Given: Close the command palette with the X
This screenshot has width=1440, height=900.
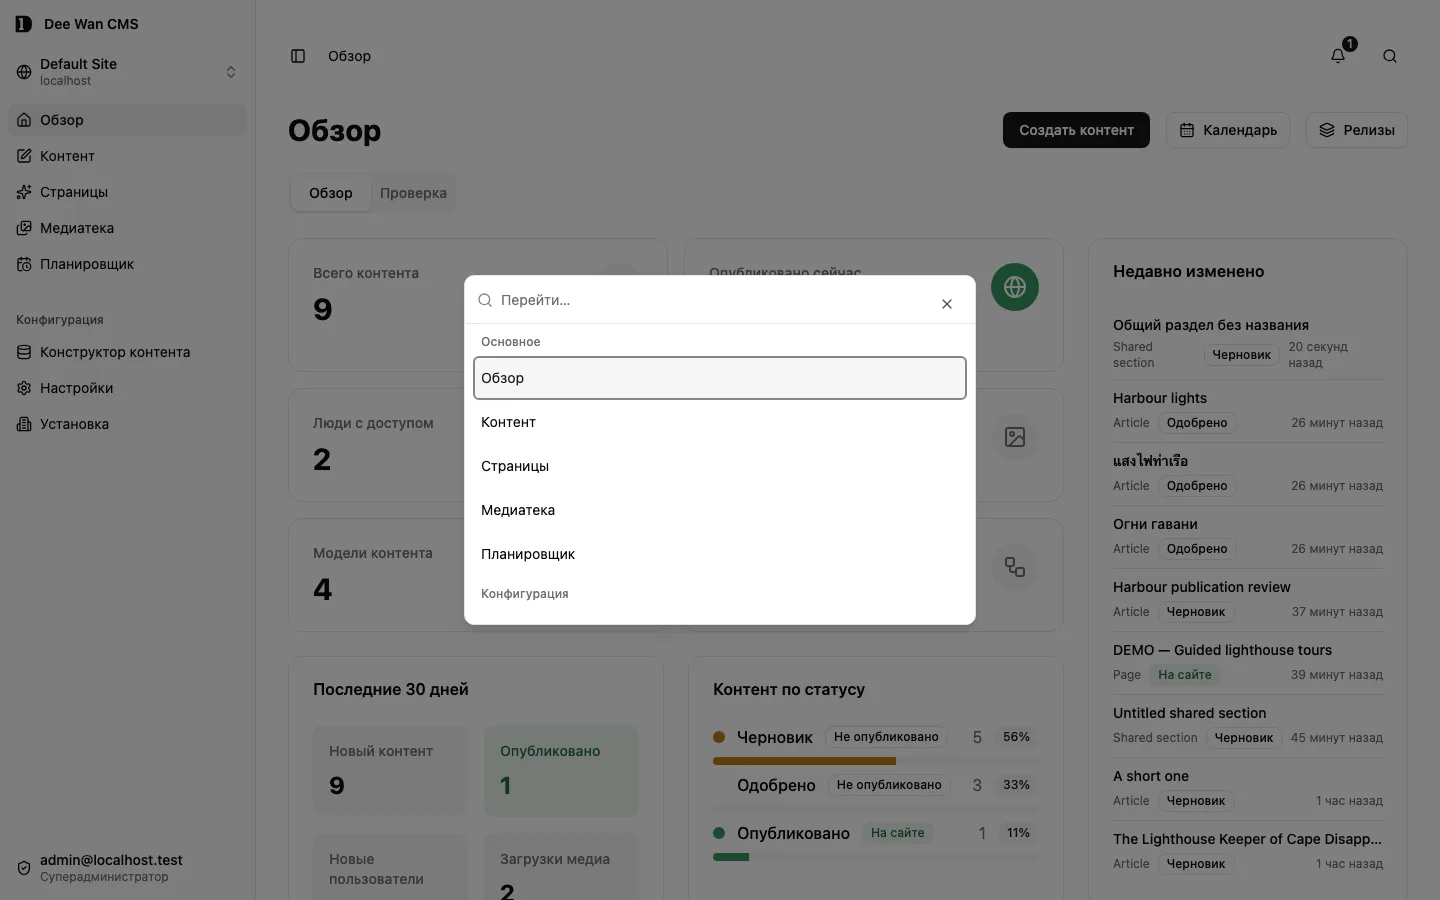Looking at the screenshot, I should (x=947, y=304).
